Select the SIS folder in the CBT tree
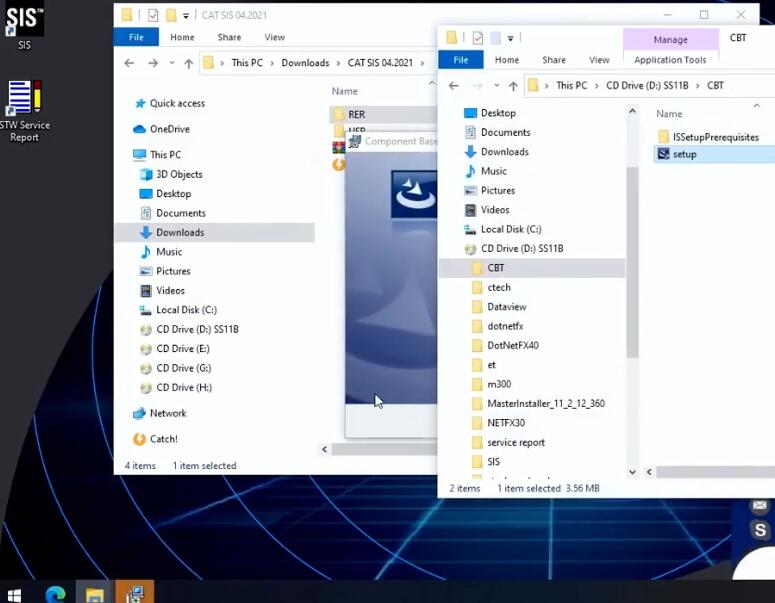 [493, 462]
